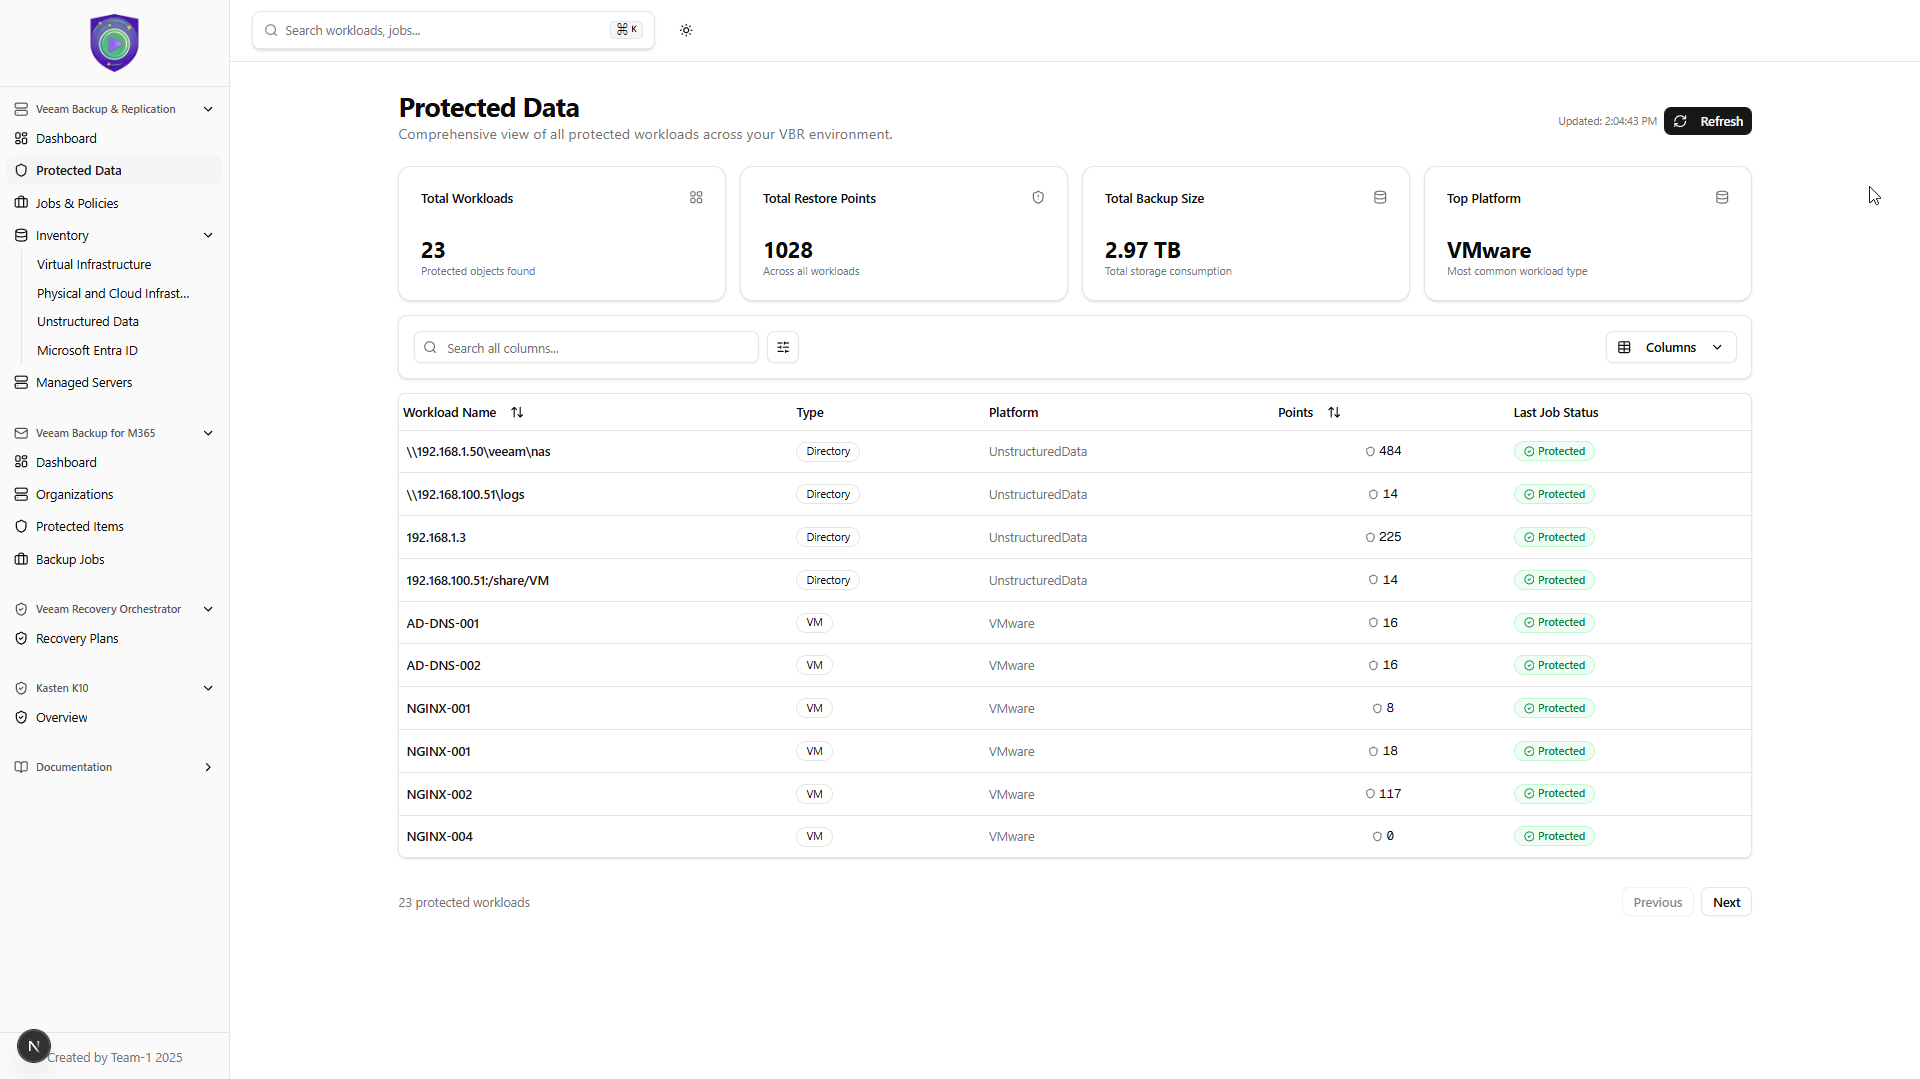The image size is (1920, 1079).
Task: Open the Columns dropdown
Action: [x=1670, y=348]
